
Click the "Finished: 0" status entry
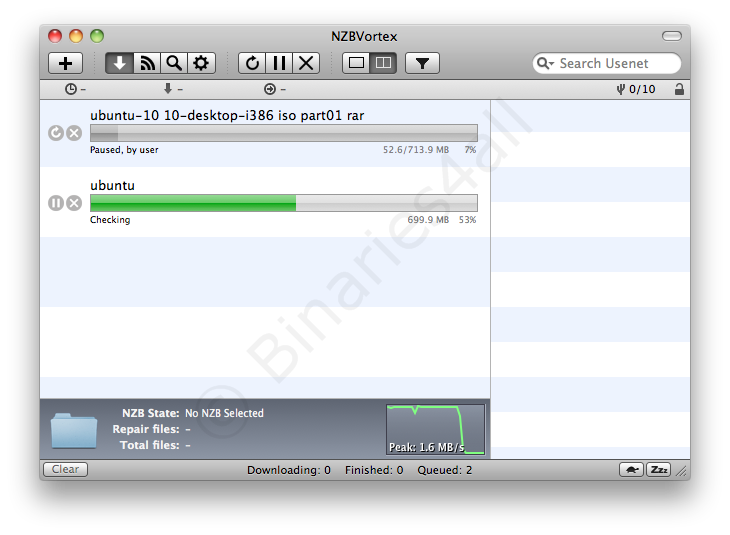[374, 470]
